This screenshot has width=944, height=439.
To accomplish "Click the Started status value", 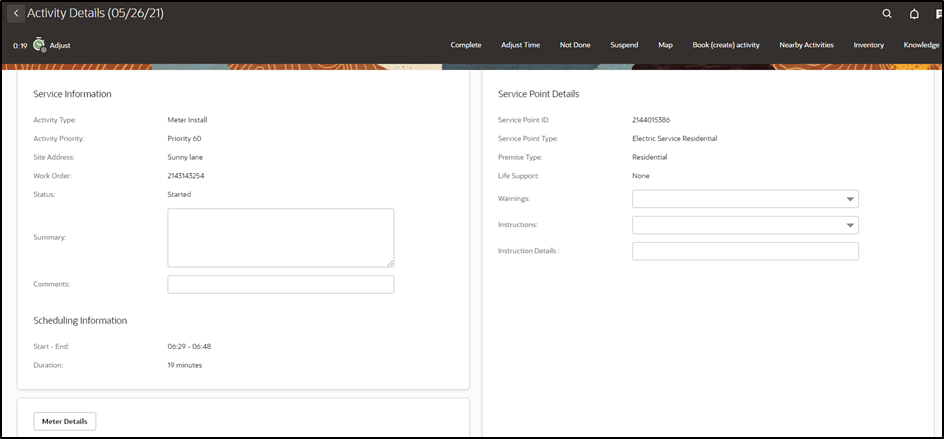I will tap(179, 195).
